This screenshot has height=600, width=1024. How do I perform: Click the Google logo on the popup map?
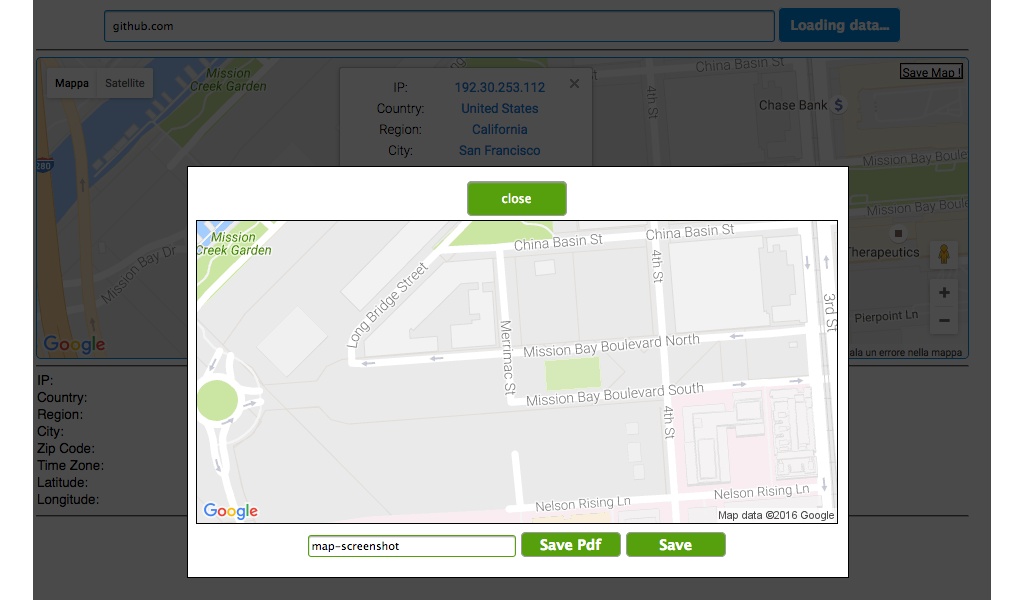coord(230,511)
